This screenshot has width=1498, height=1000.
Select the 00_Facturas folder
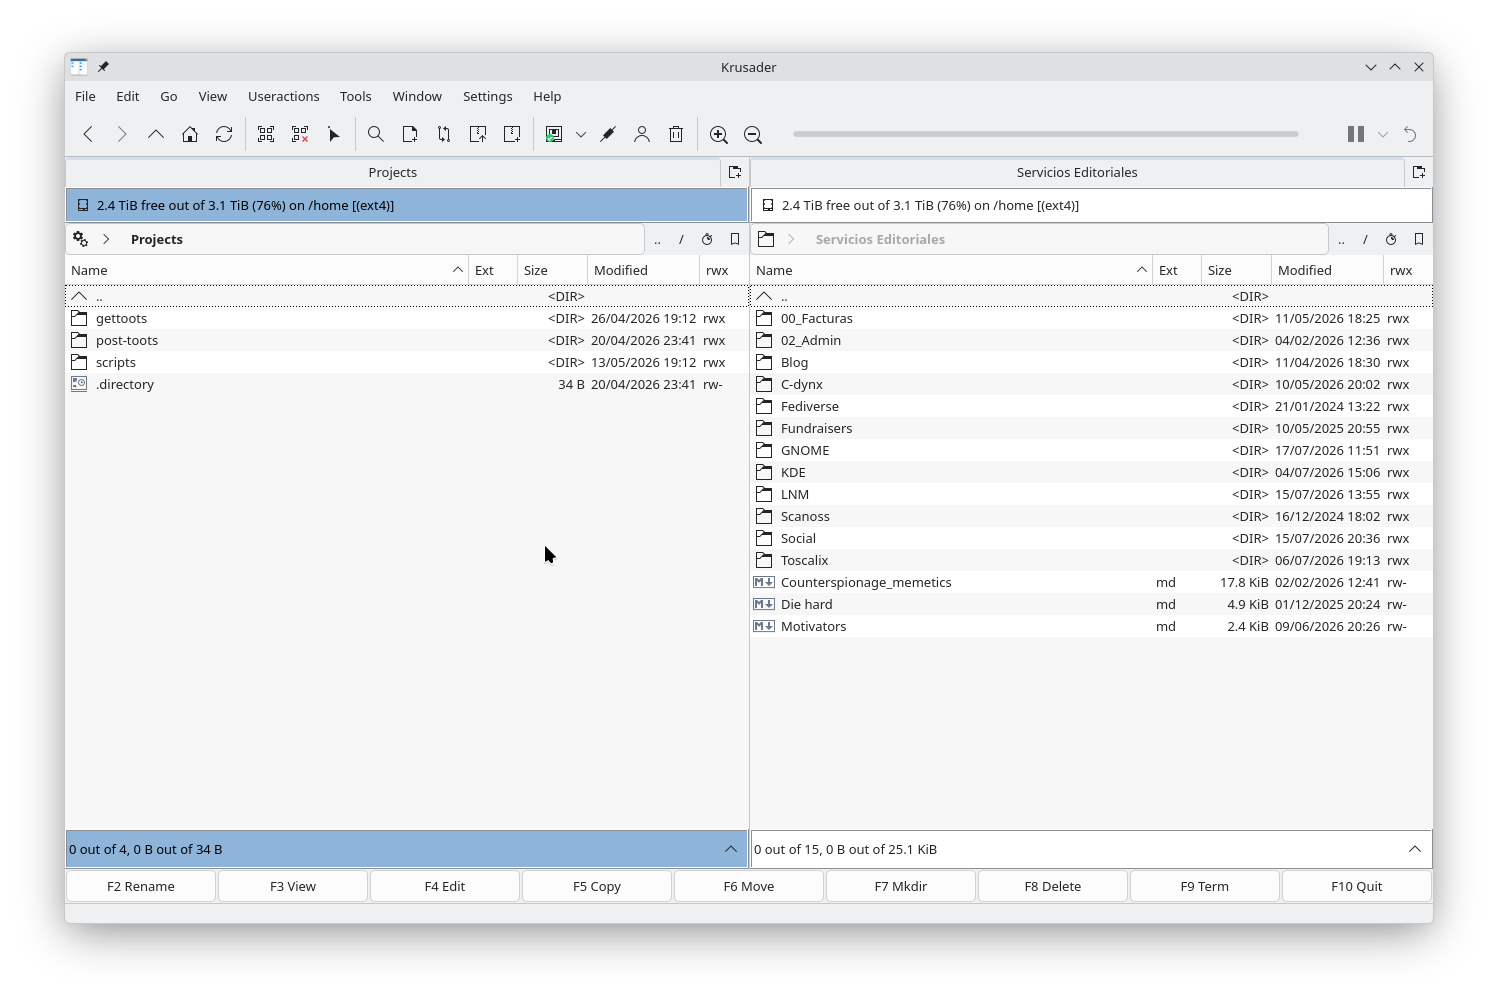[1091, 318]
